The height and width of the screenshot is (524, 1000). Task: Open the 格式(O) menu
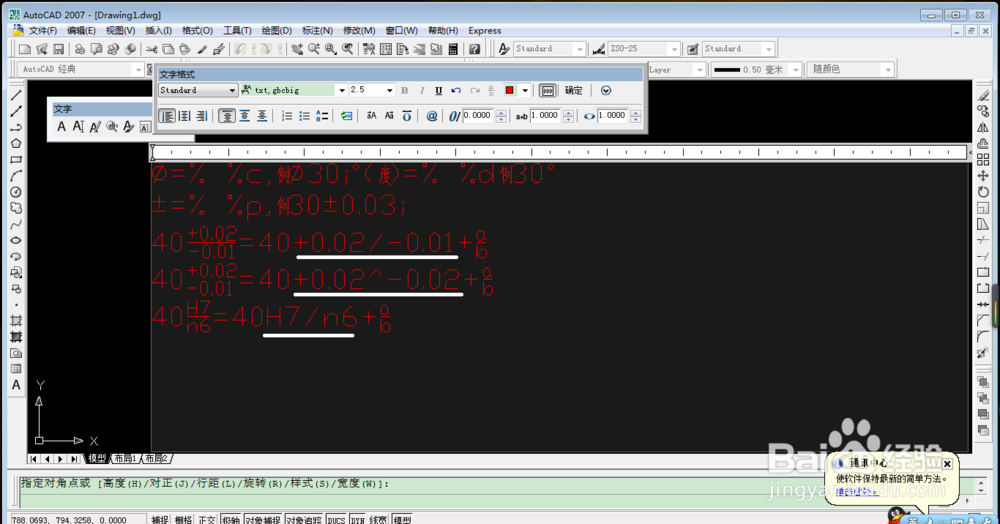[197, 31]
